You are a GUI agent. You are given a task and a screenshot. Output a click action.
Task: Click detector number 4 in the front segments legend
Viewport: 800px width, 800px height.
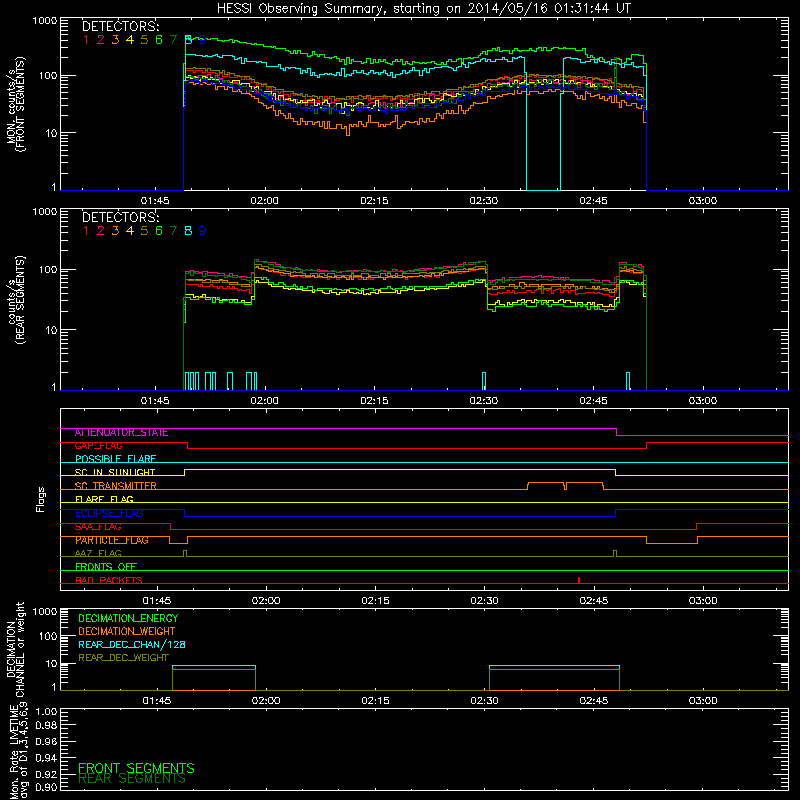[130, 40]
